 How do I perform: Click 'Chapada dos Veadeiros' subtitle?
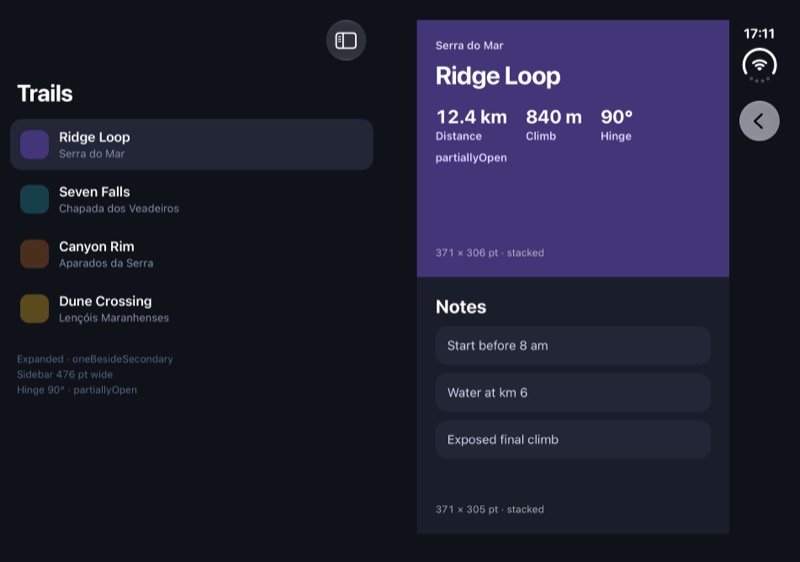(119, 209)
